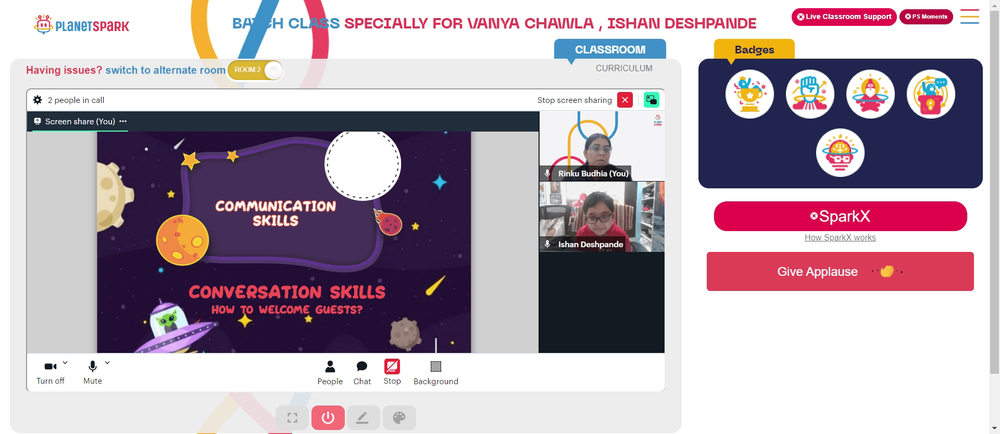Expand the microphone options chevron
The width and height of the screenshot is (1000, 434).
[107, 363]
